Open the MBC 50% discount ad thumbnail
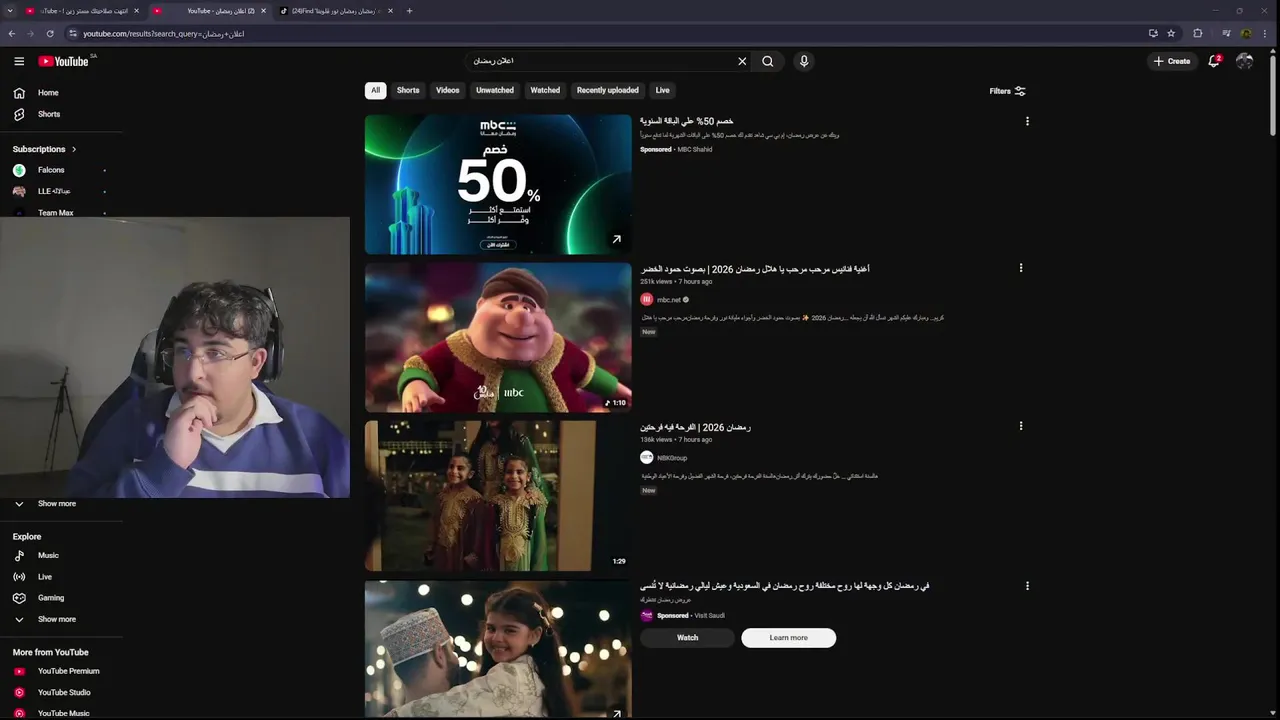1280x720 pixels. 498,184
